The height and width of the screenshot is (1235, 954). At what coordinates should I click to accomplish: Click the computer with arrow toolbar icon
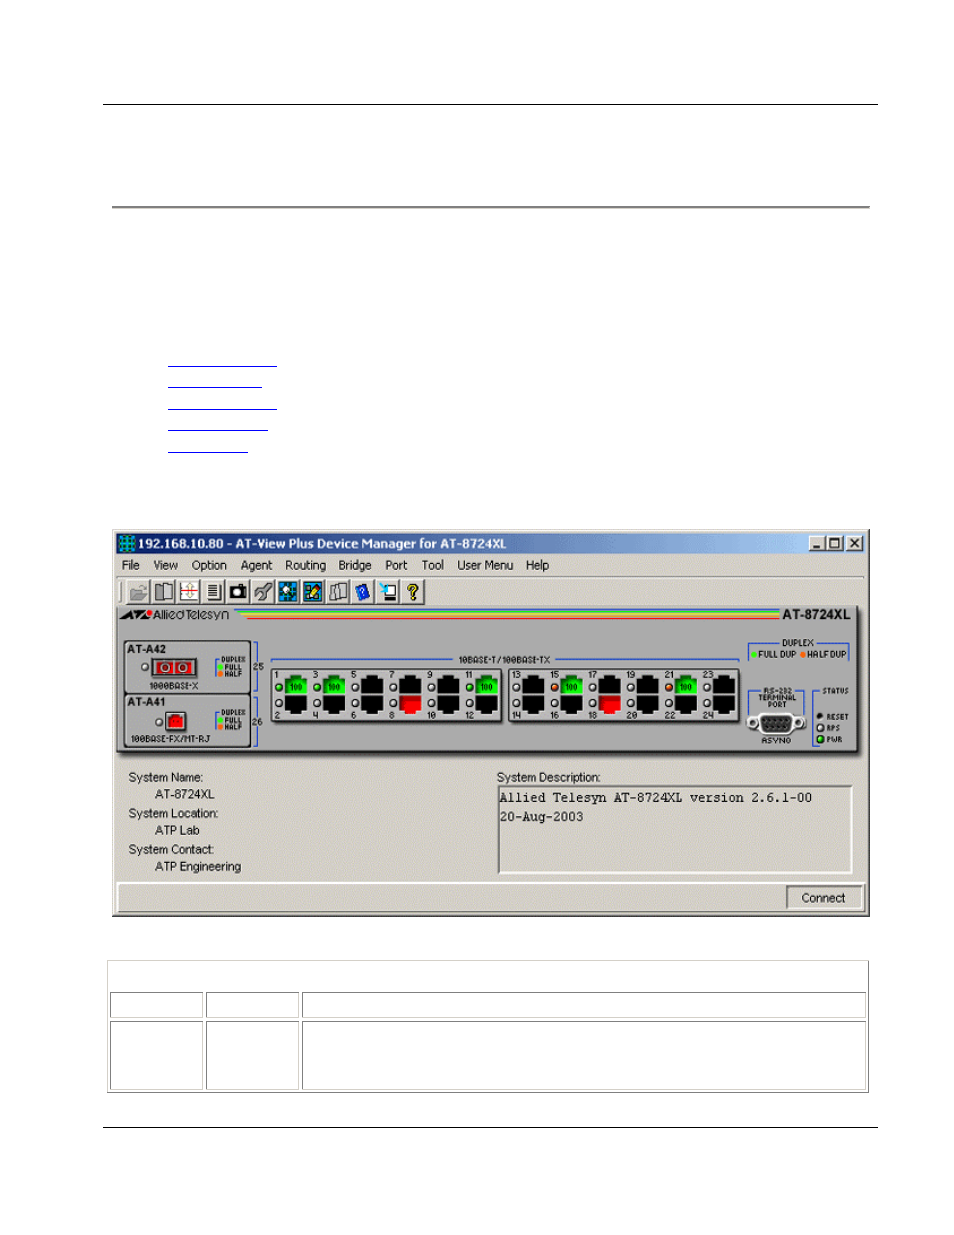click(388, 592)
